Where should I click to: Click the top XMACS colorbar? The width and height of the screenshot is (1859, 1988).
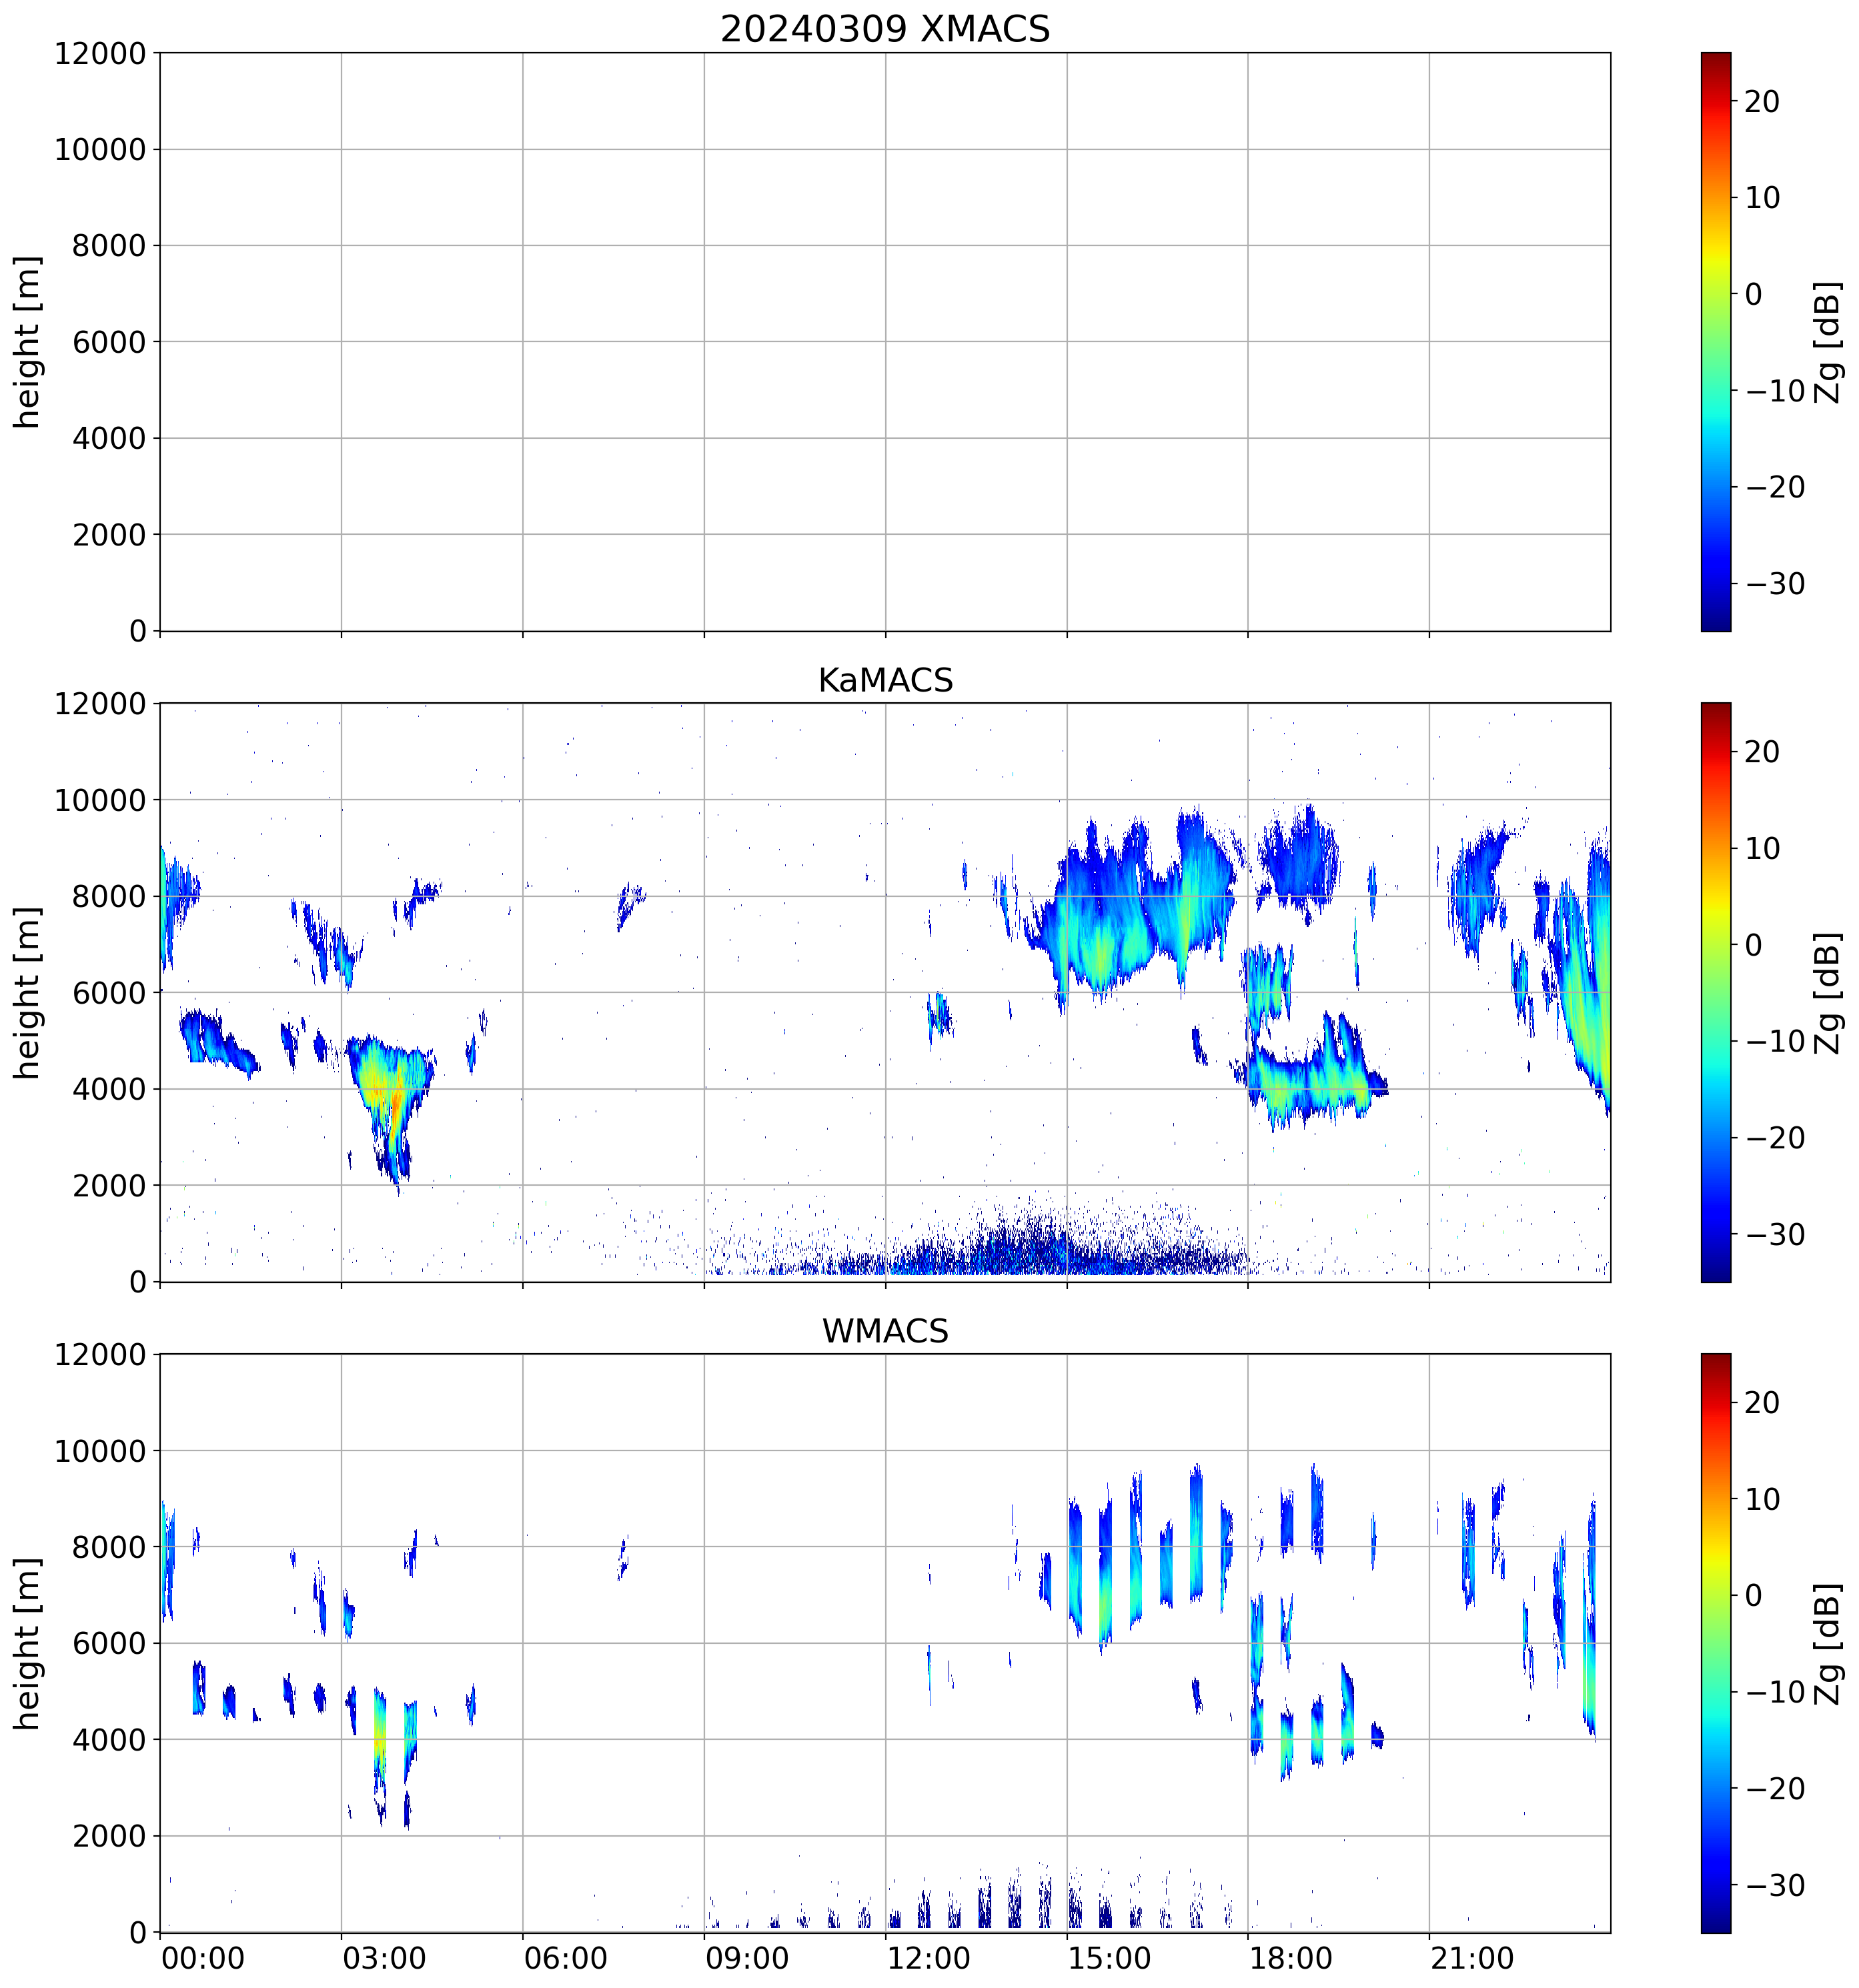(x=1715, y=341)
